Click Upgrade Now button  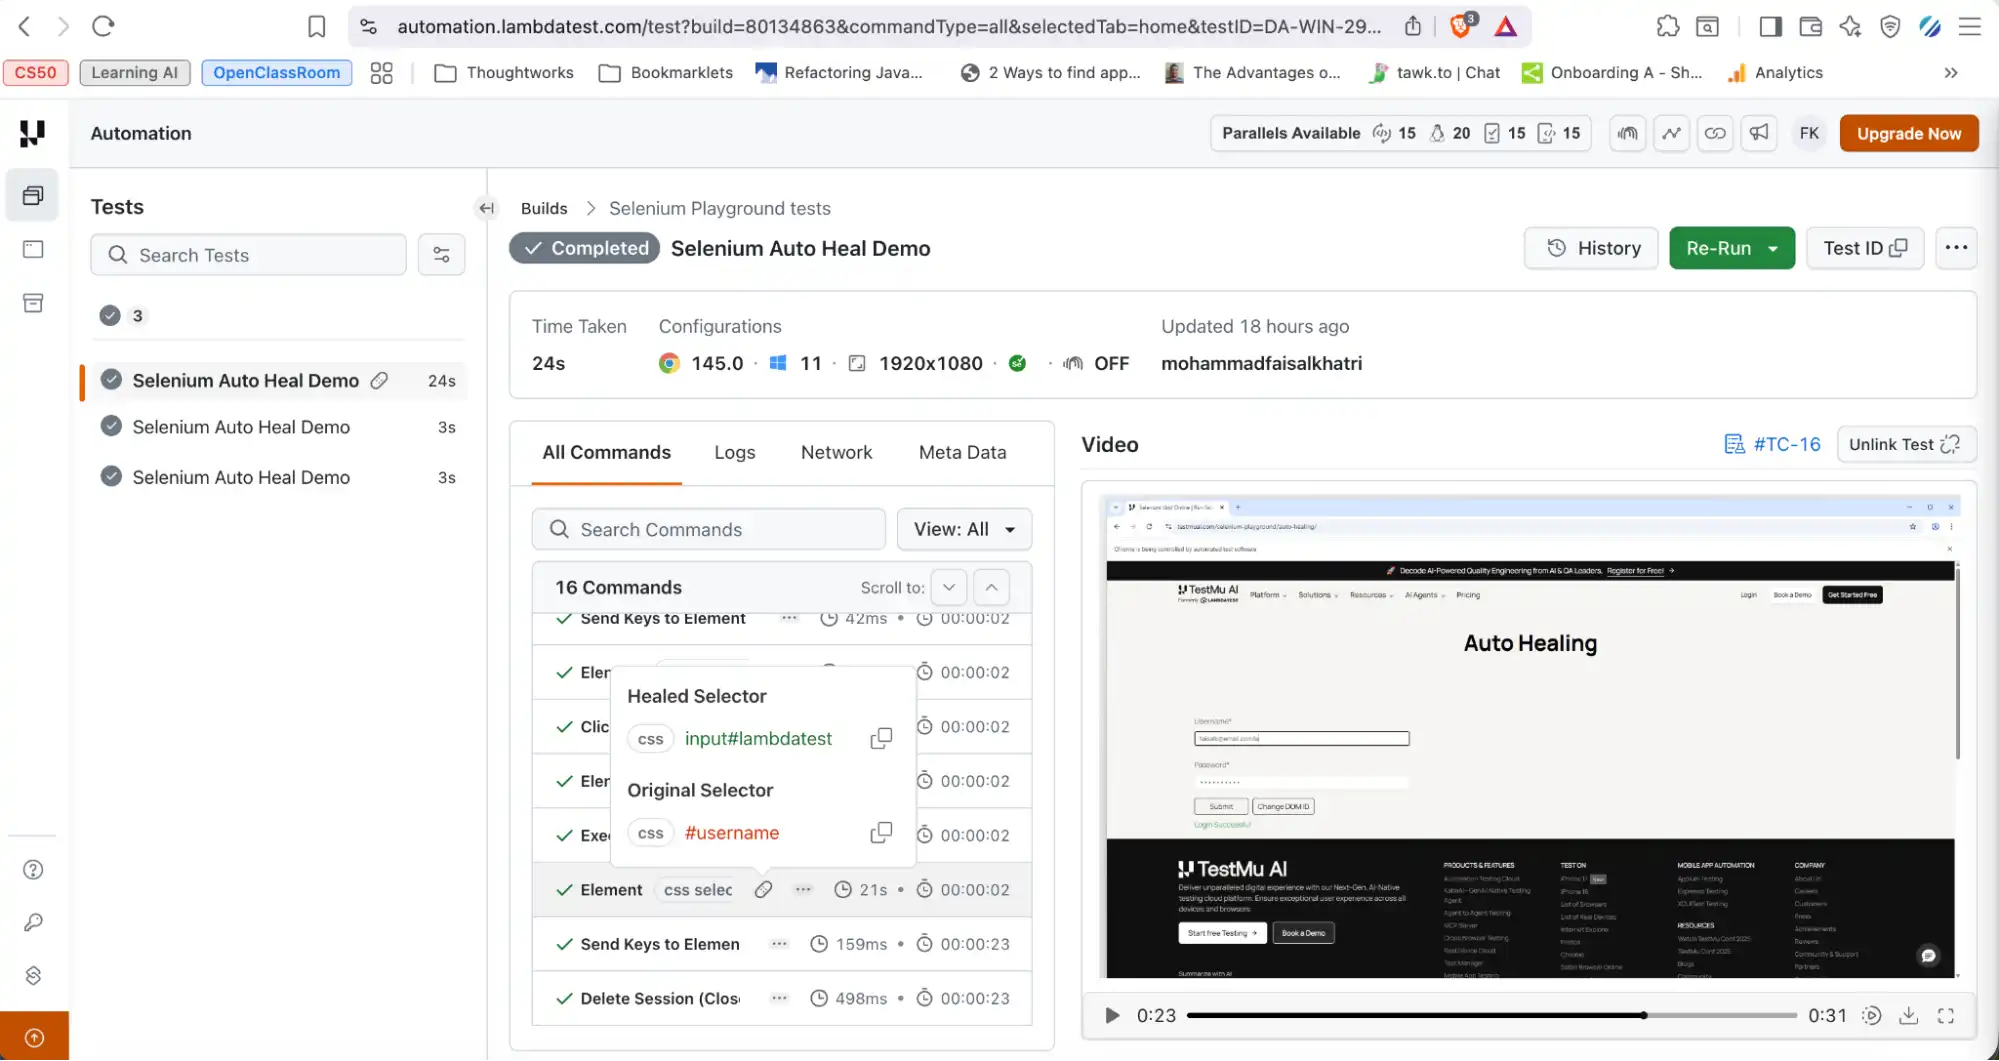tap(1908, 134)
